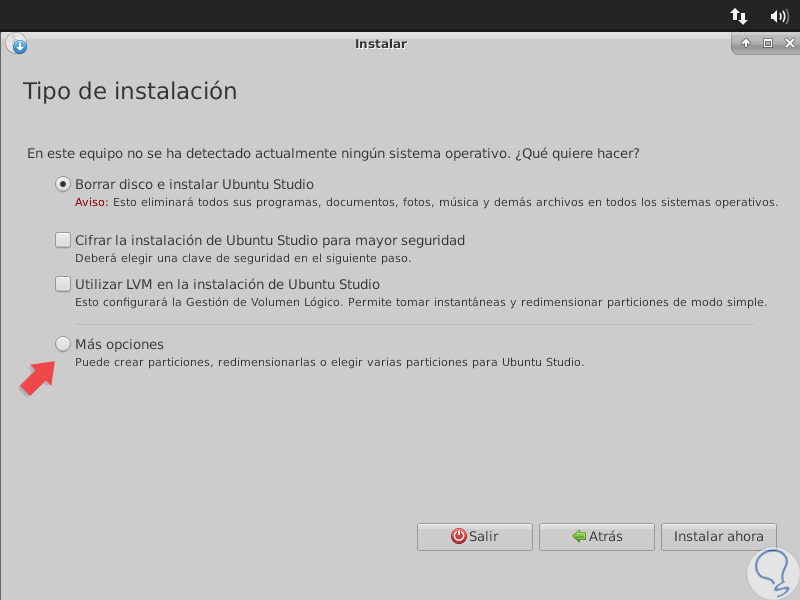
Task: Click the installer window menu icon
Action: (x=17, y=44)
